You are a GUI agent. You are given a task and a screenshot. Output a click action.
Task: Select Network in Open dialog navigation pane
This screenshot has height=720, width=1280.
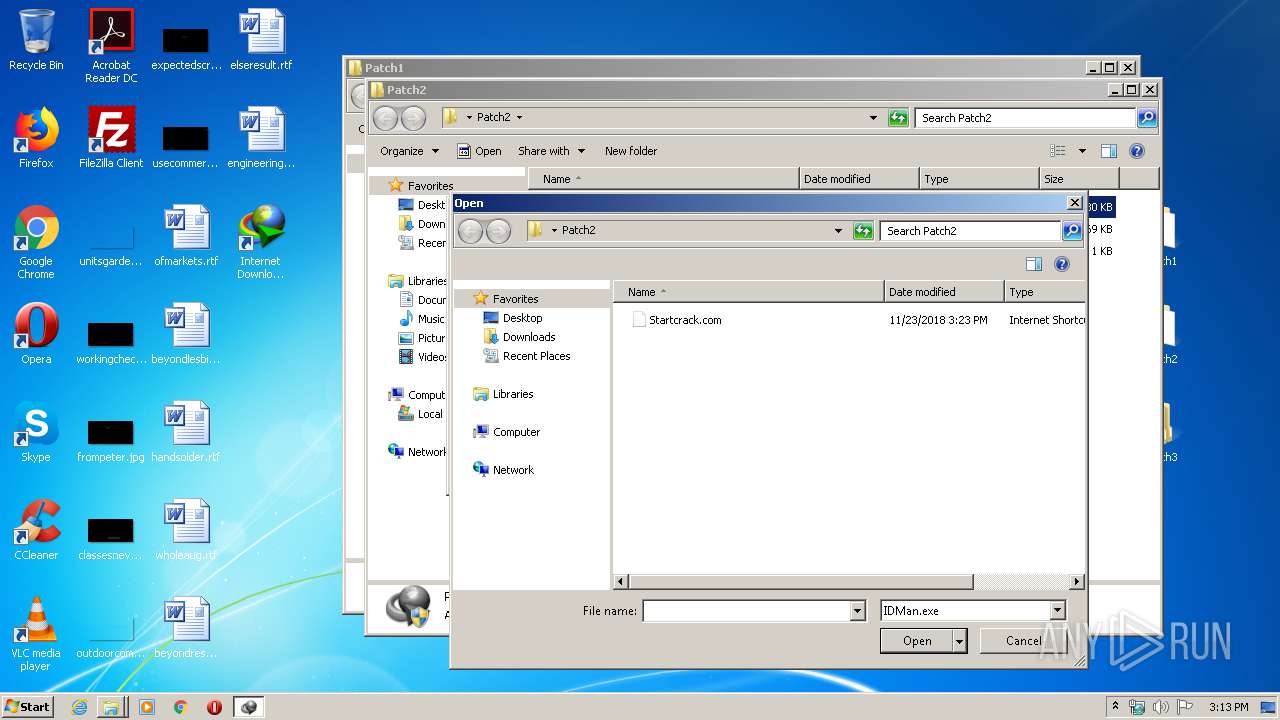tap(513, 470)
